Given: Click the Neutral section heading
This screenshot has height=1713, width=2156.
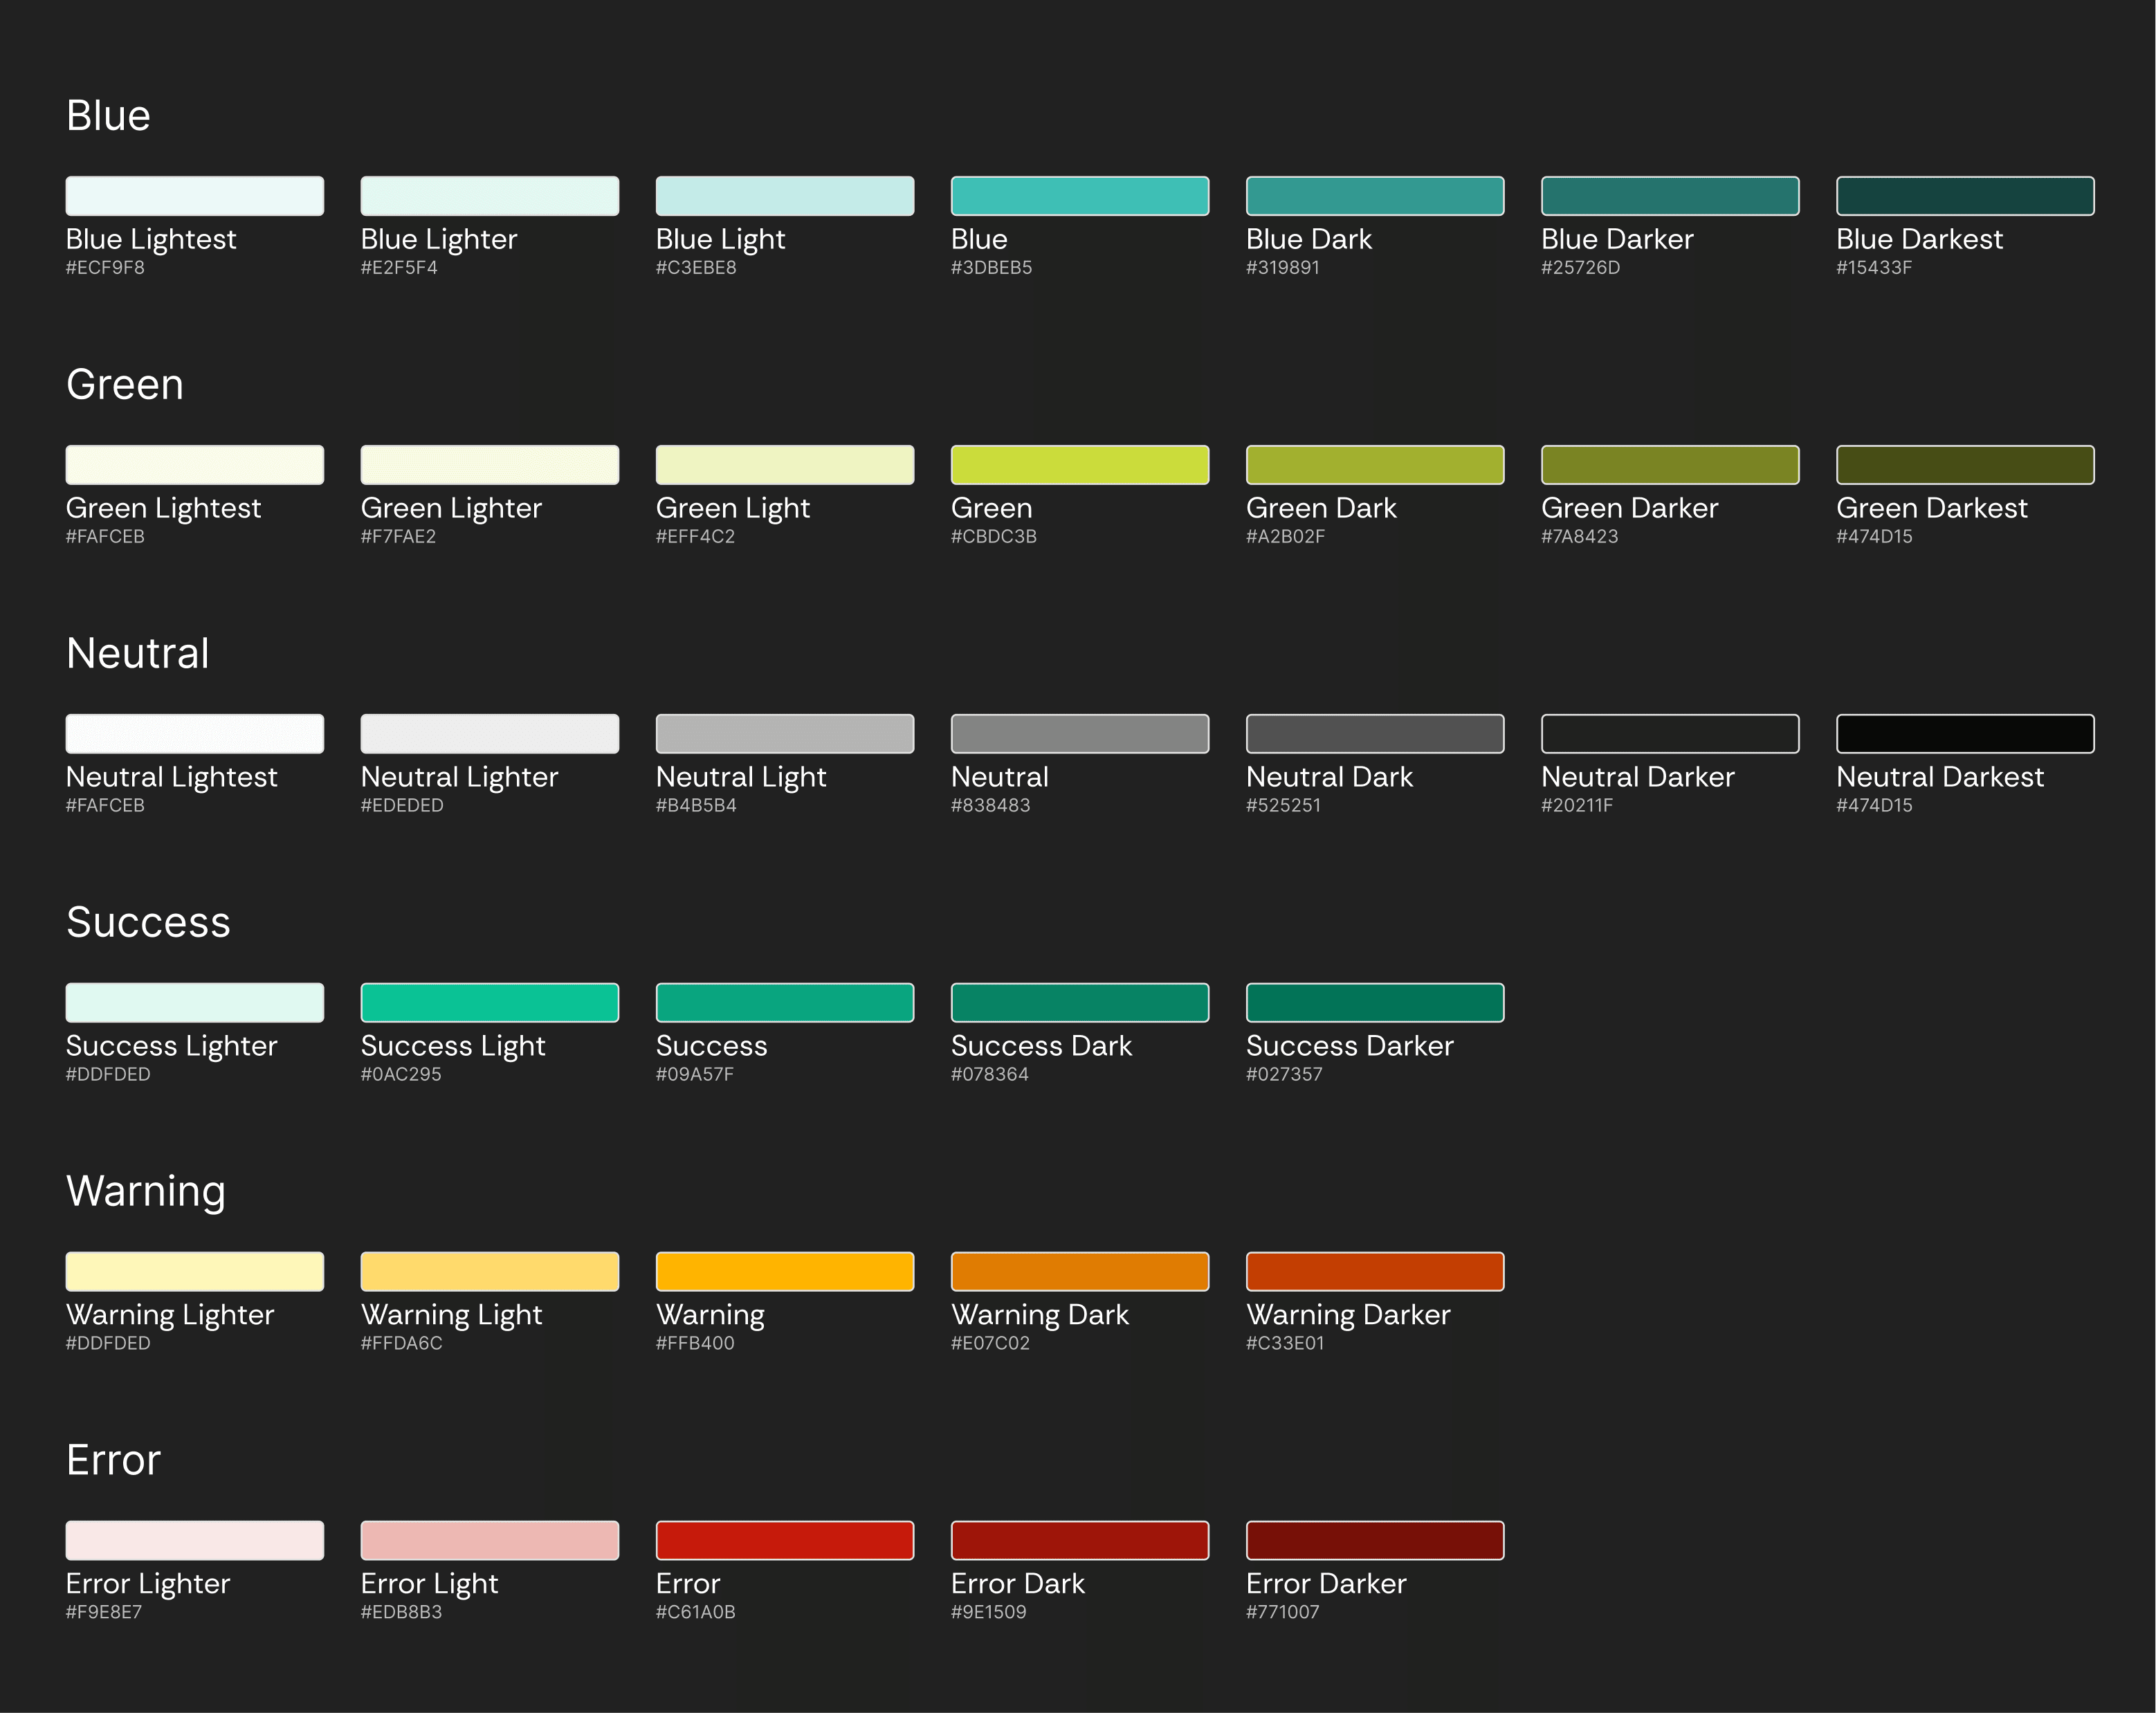Looking at the screenshot, I should pyautogui.click(x=137, y=653).
